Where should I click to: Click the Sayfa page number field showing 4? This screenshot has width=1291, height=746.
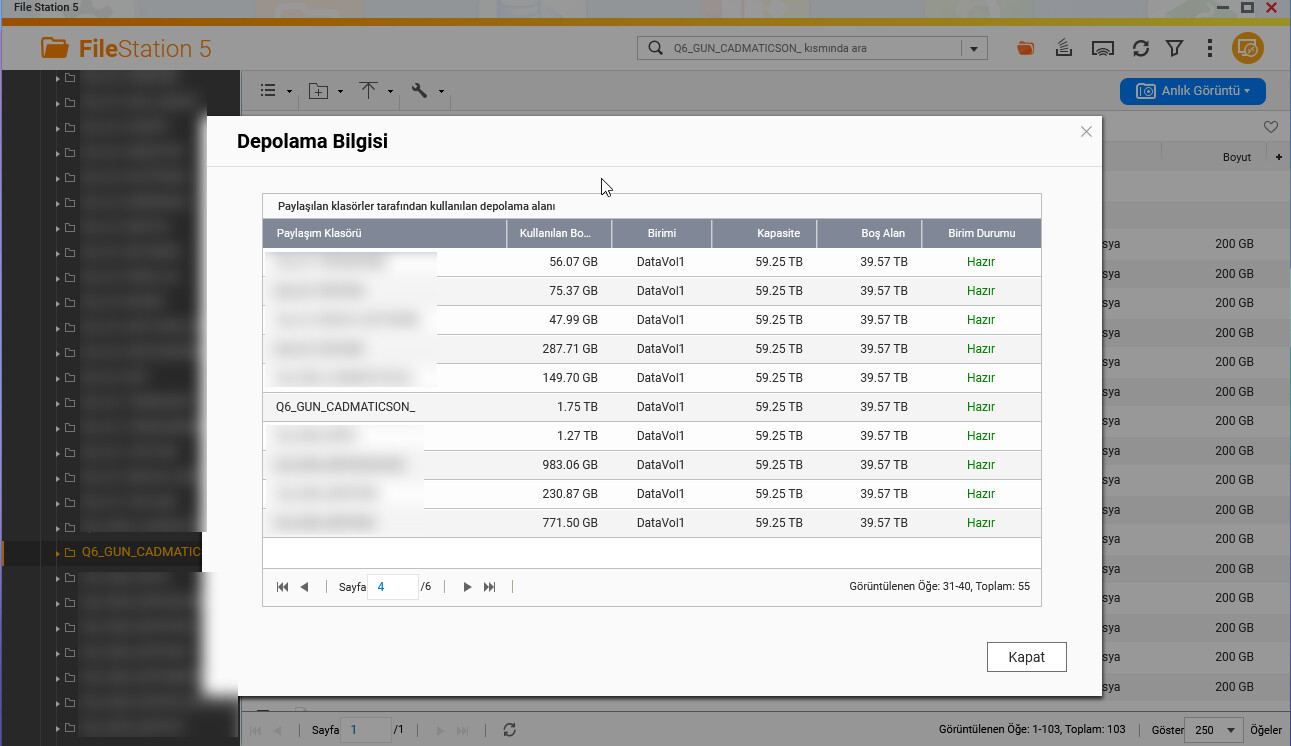392,587
